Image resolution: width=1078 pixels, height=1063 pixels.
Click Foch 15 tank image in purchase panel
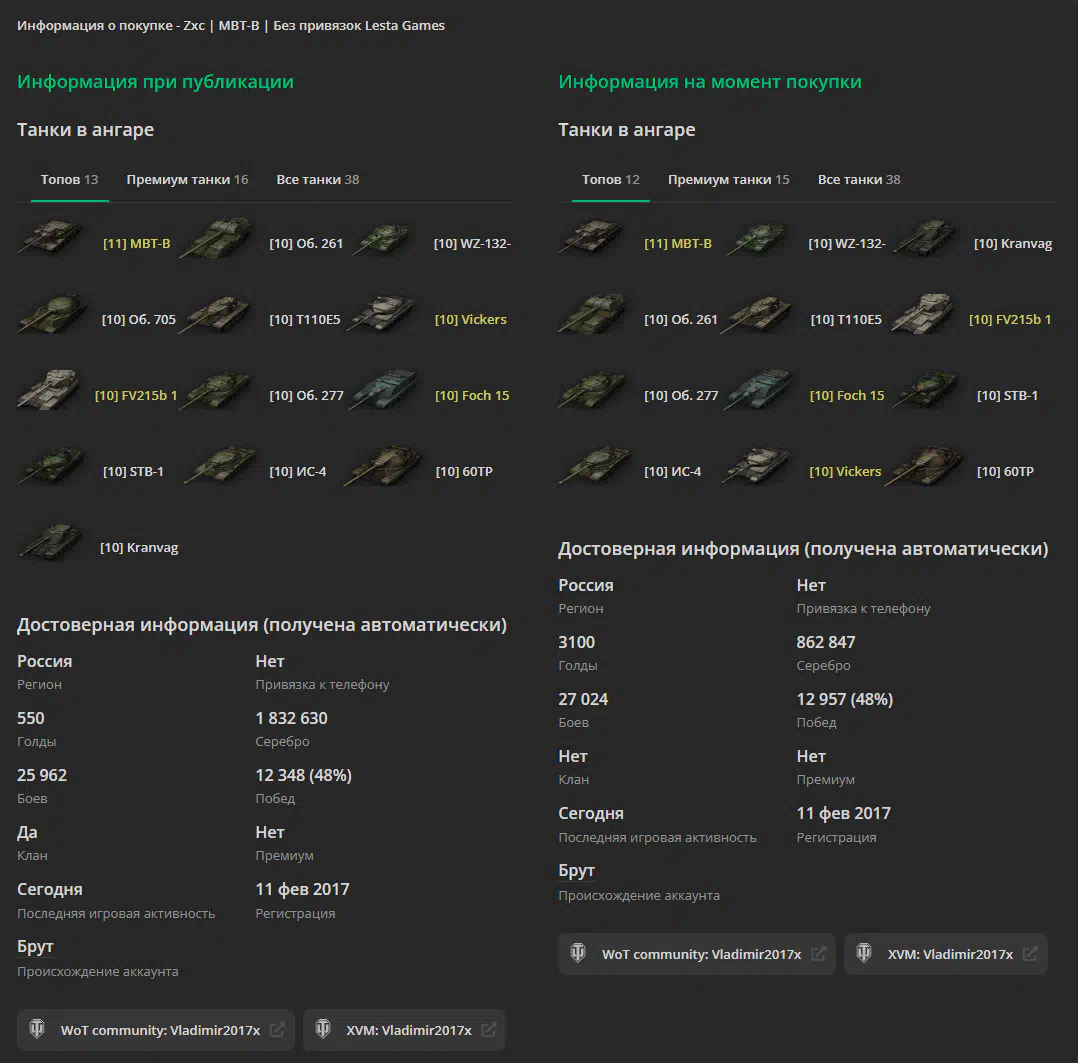[x=760, y=390]
